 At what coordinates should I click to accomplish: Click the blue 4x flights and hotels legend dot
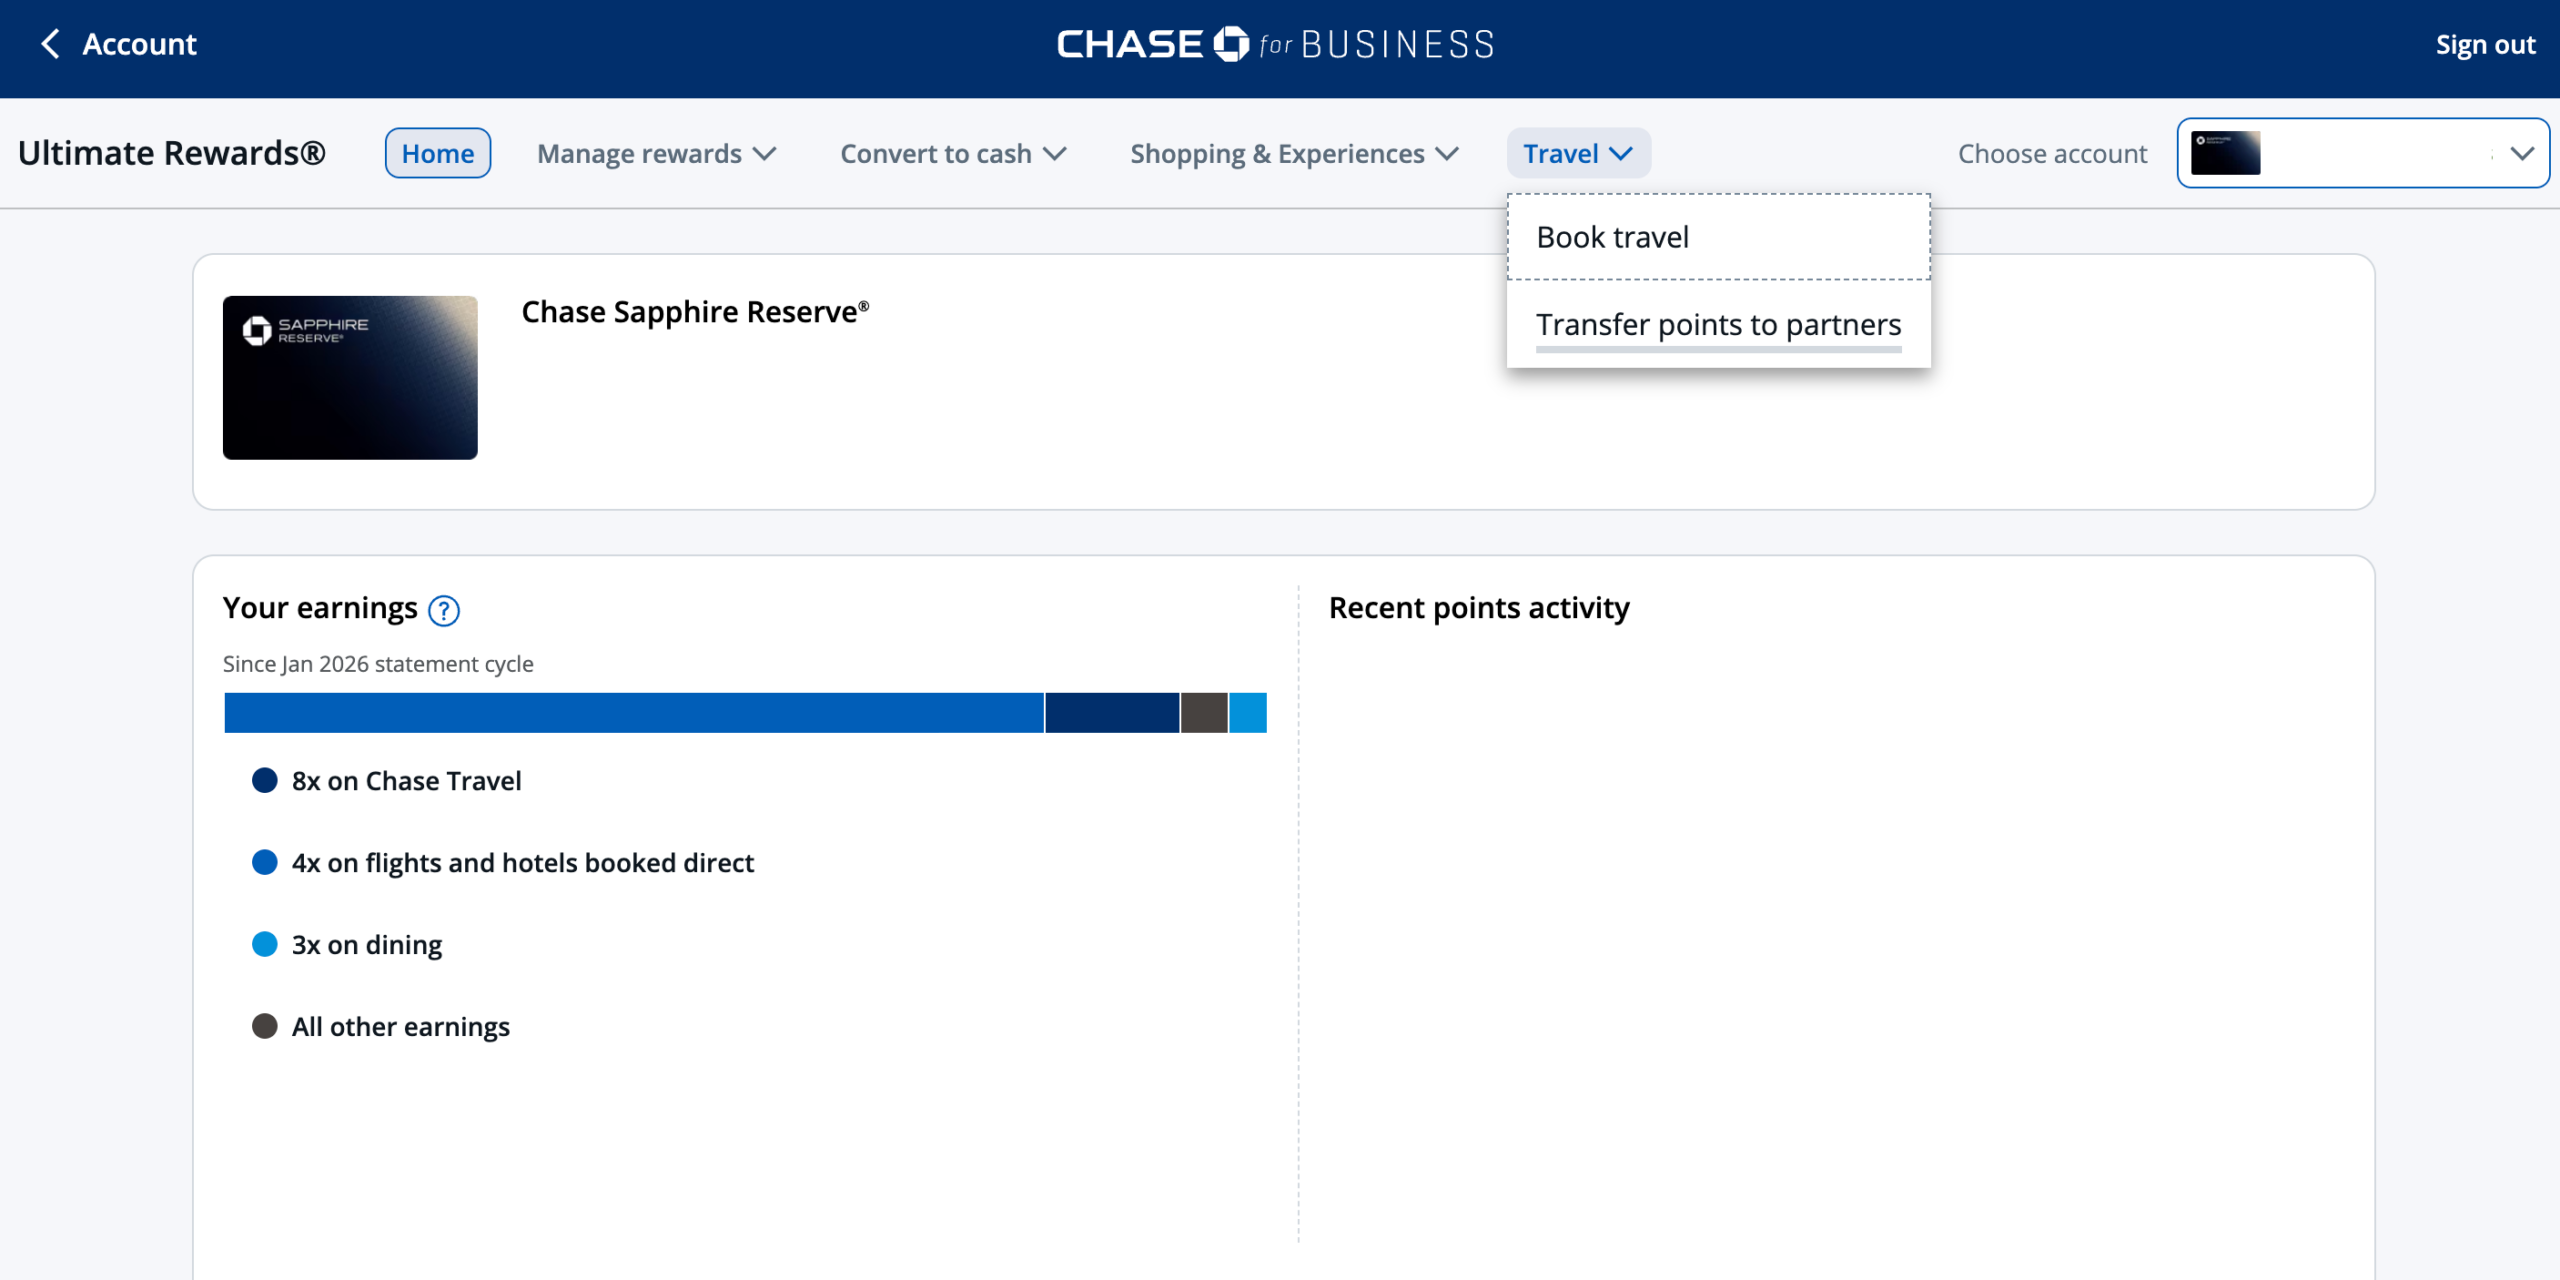point(265,863)
